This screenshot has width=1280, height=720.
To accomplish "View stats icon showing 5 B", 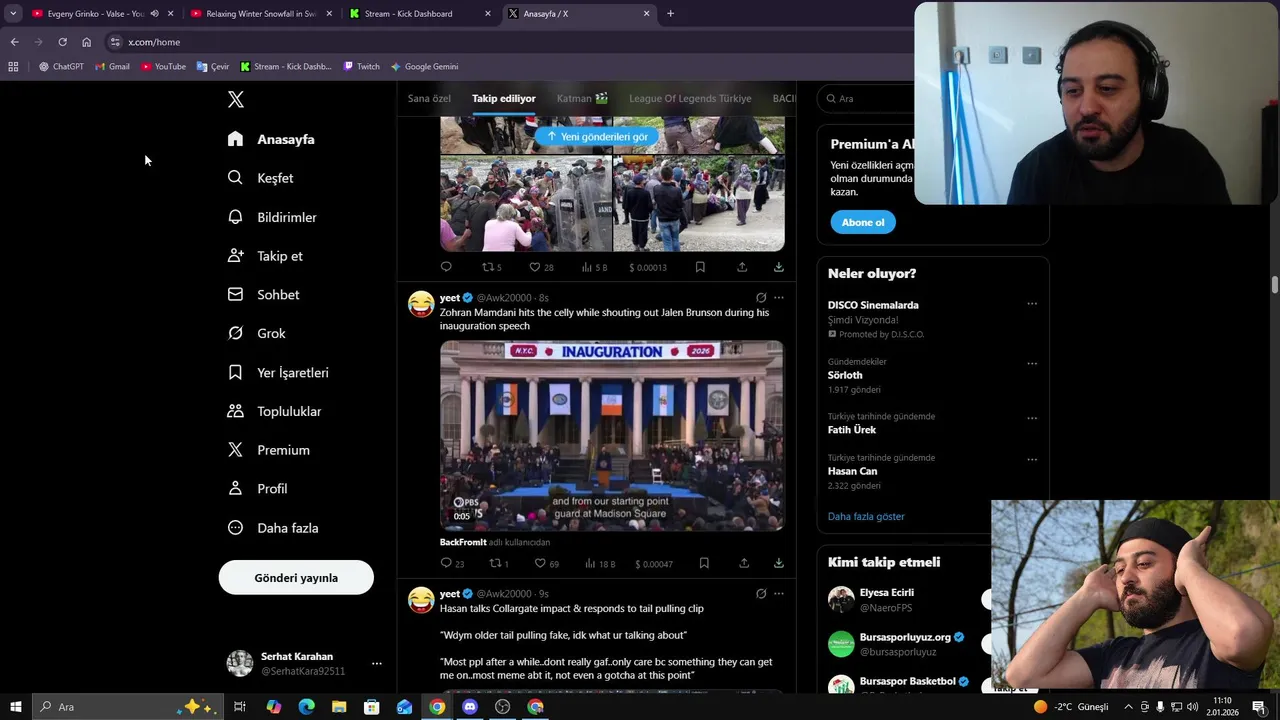I will [x=596, y=267].
